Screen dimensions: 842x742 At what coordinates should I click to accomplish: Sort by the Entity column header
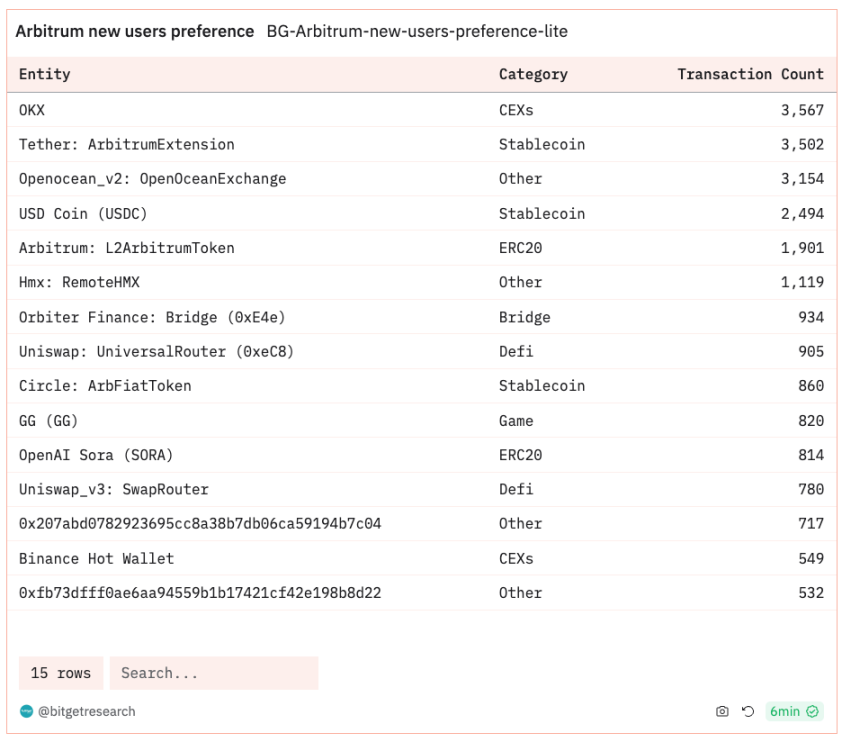pyautogui.click(x=45, y=74)
